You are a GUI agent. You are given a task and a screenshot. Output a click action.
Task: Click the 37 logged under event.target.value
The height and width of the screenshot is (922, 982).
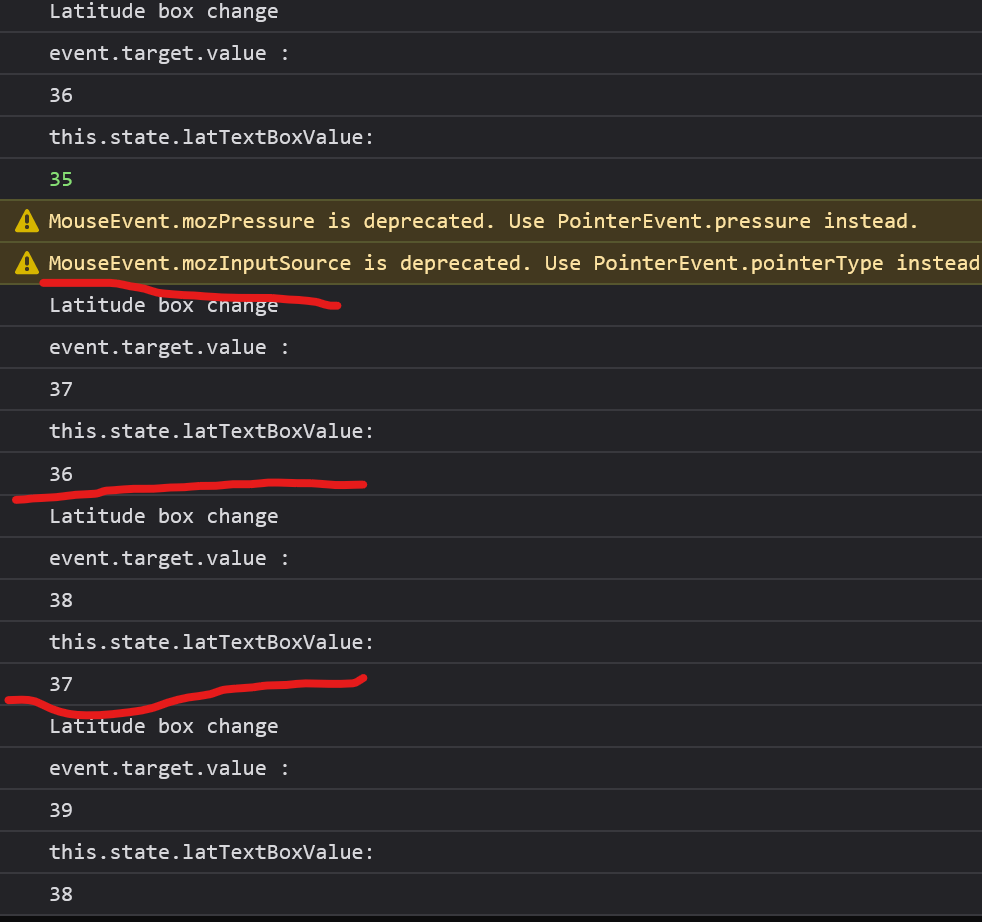tap(61, 389)
